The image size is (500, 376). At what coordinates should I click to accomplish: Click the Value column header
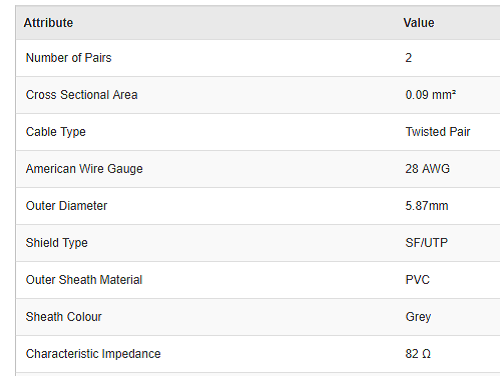pyautogui.click(x=419, y=23)
